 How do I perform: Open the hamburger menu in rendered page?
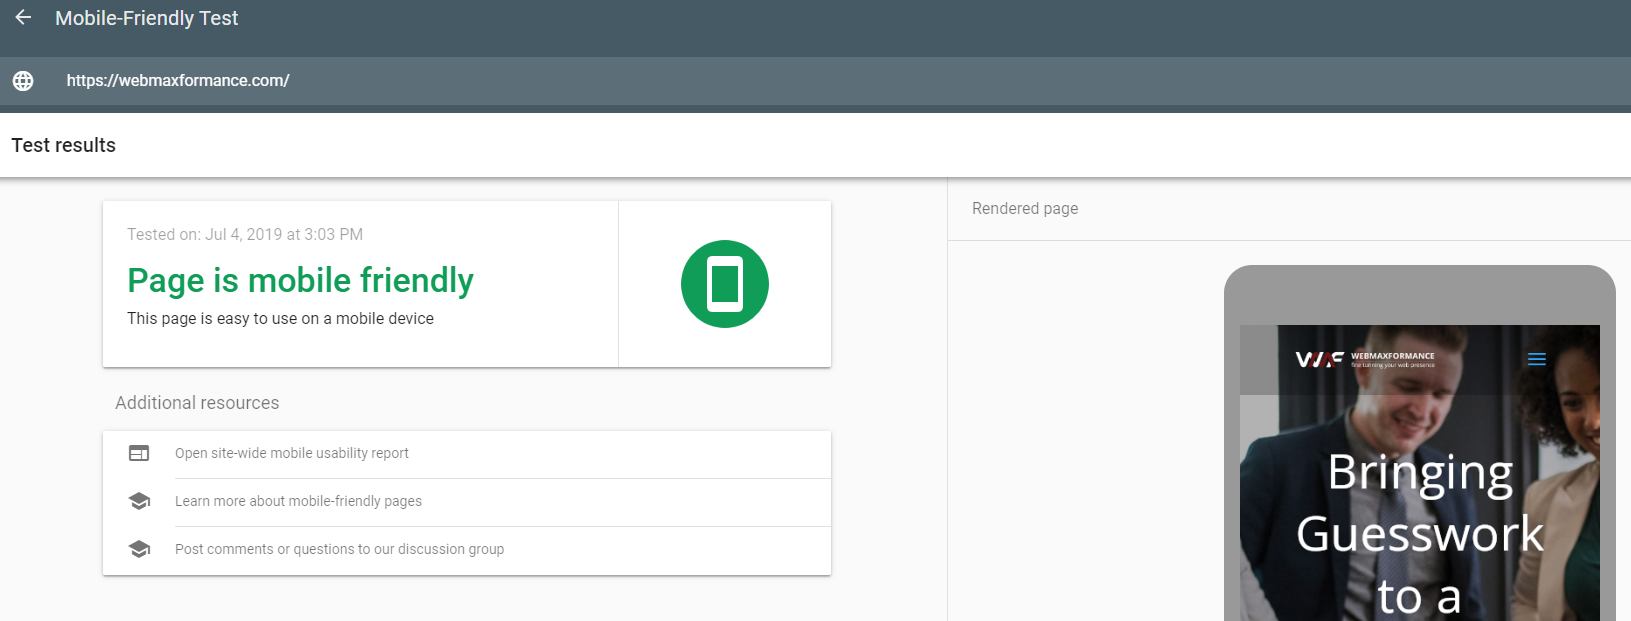[x=1537, y=359]
